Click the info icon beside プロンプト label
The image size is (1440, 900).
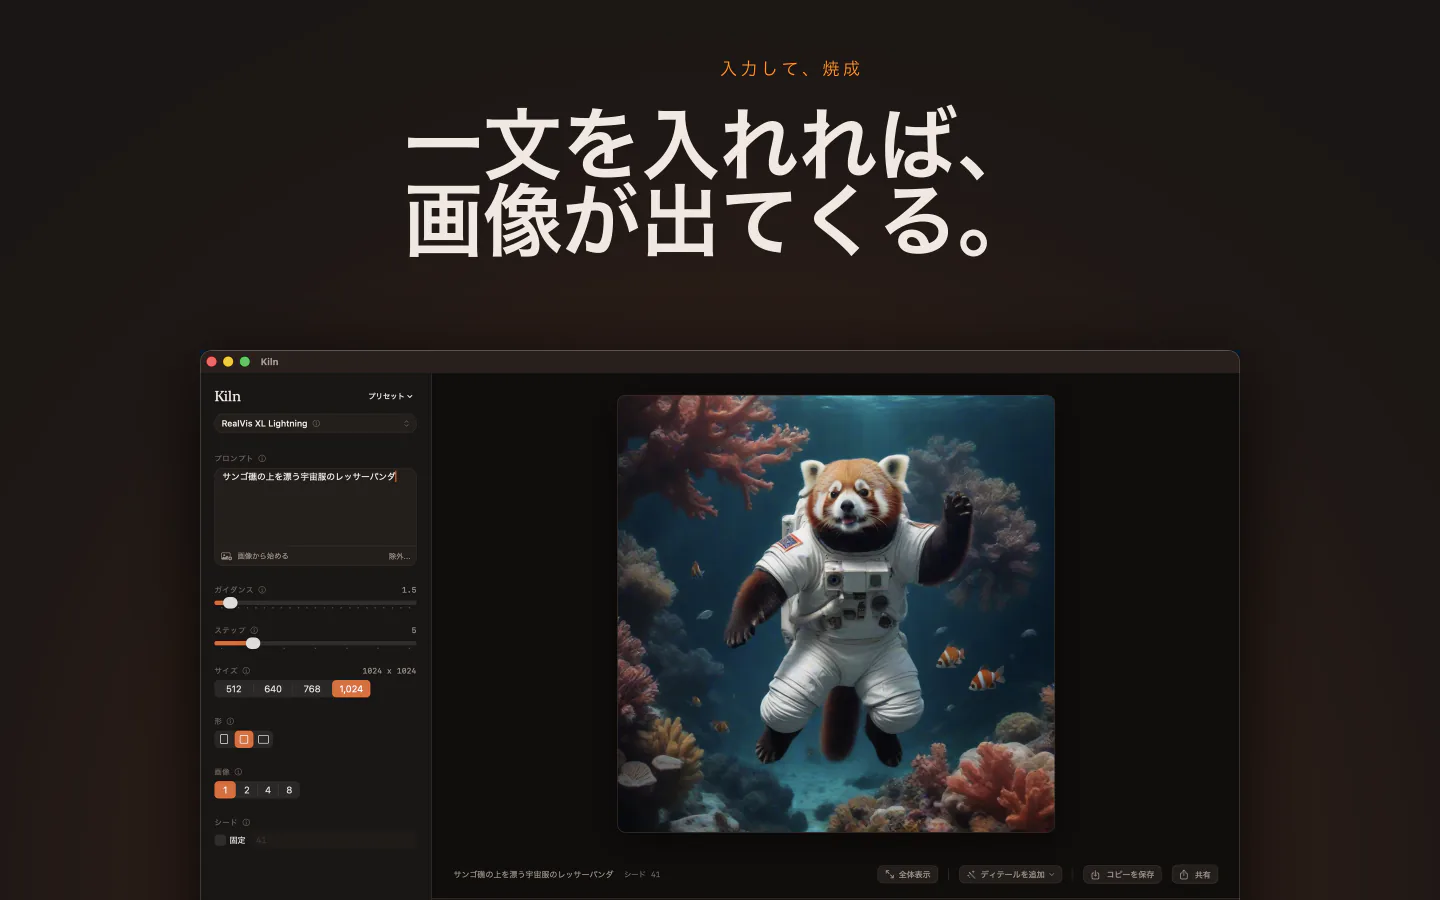262,459
